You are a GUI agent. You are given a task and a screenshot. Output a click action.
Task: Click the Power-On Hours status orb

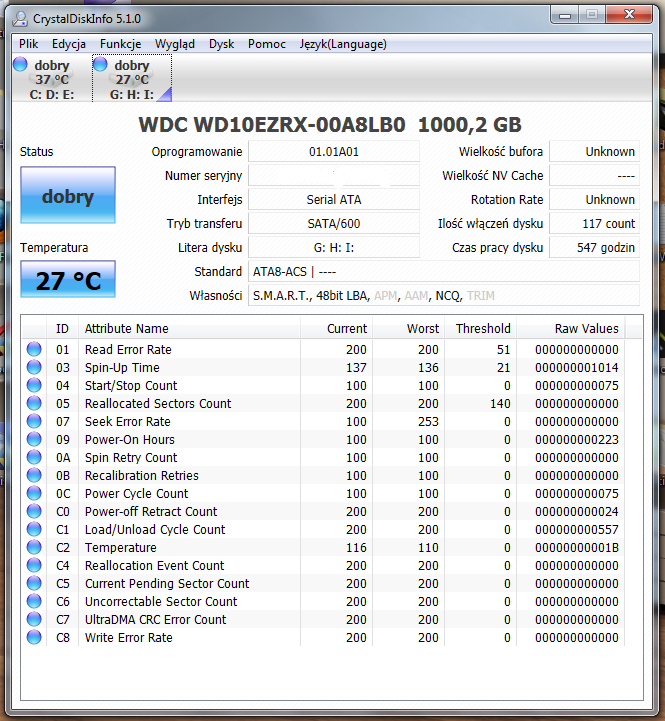34,439
